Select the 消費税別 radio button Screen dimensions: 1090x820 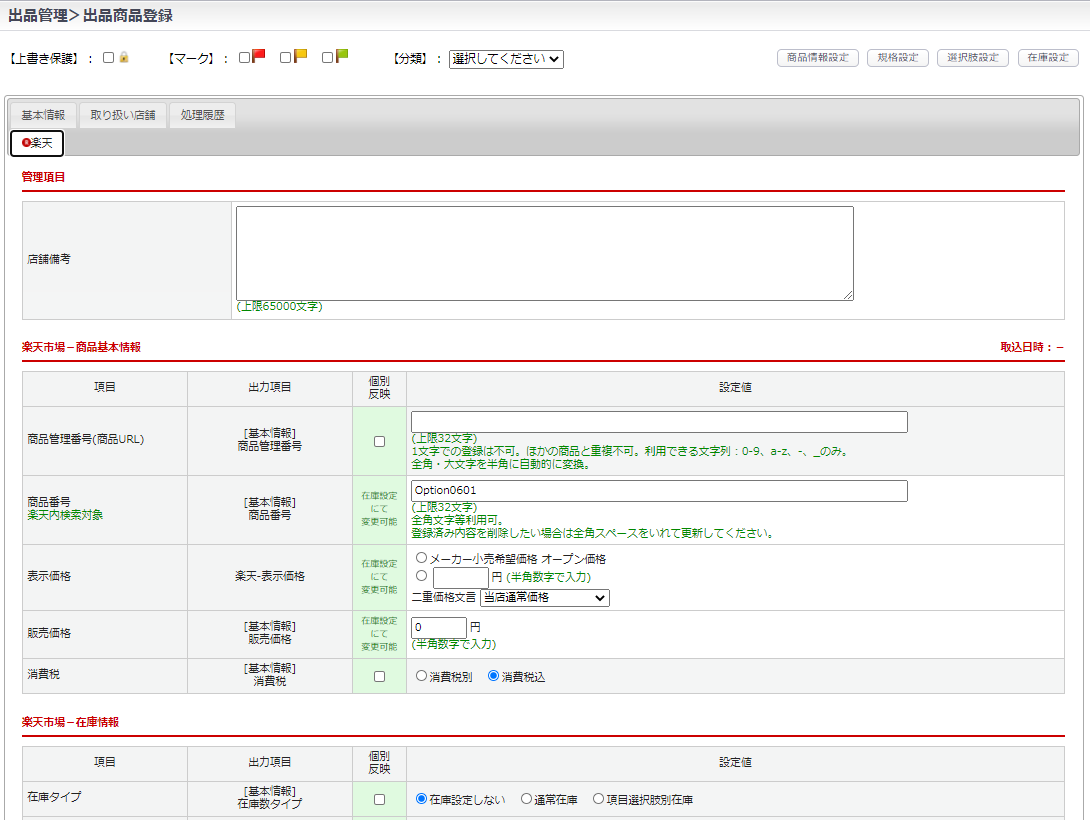coord(422,676)
